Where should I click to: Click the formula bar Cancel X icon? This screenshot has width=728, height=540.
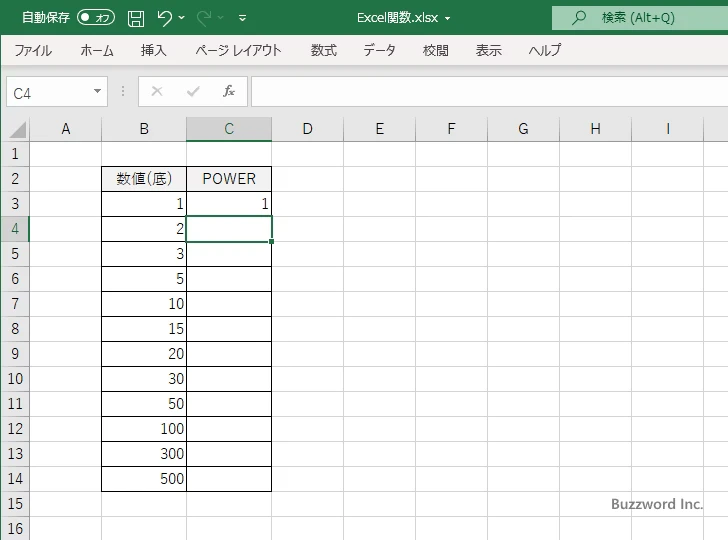pyautogui.click(x=157, y=91)
